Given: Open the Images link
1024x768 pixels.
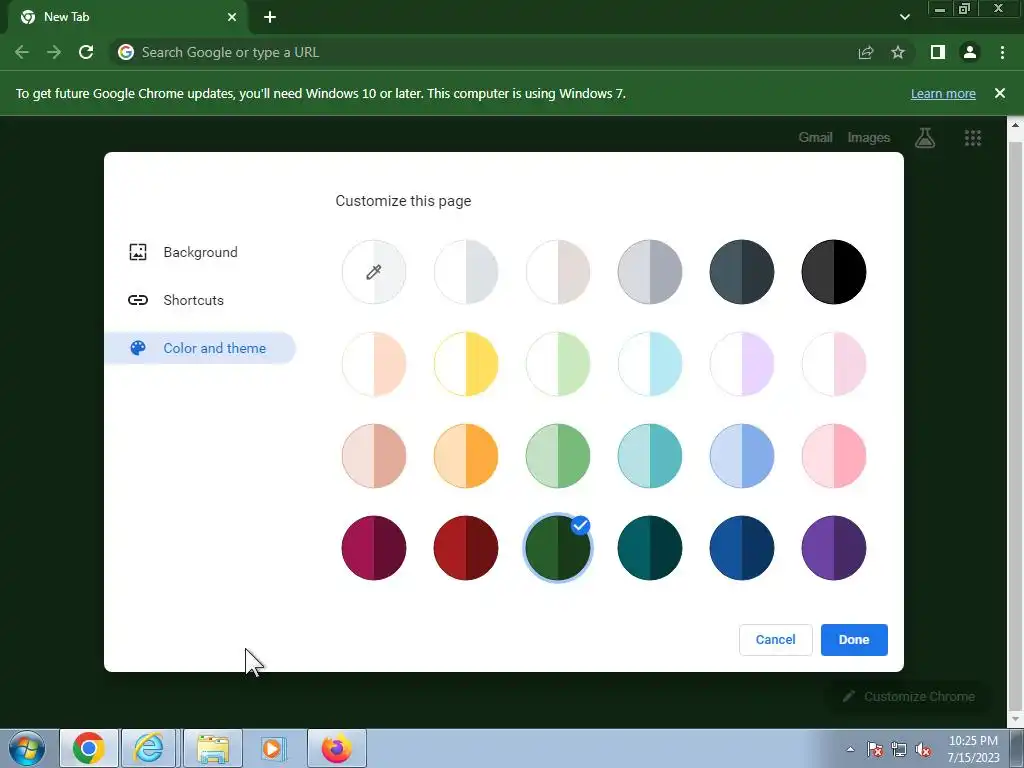Looking at the screenshot, I should (x=869, y=137).
